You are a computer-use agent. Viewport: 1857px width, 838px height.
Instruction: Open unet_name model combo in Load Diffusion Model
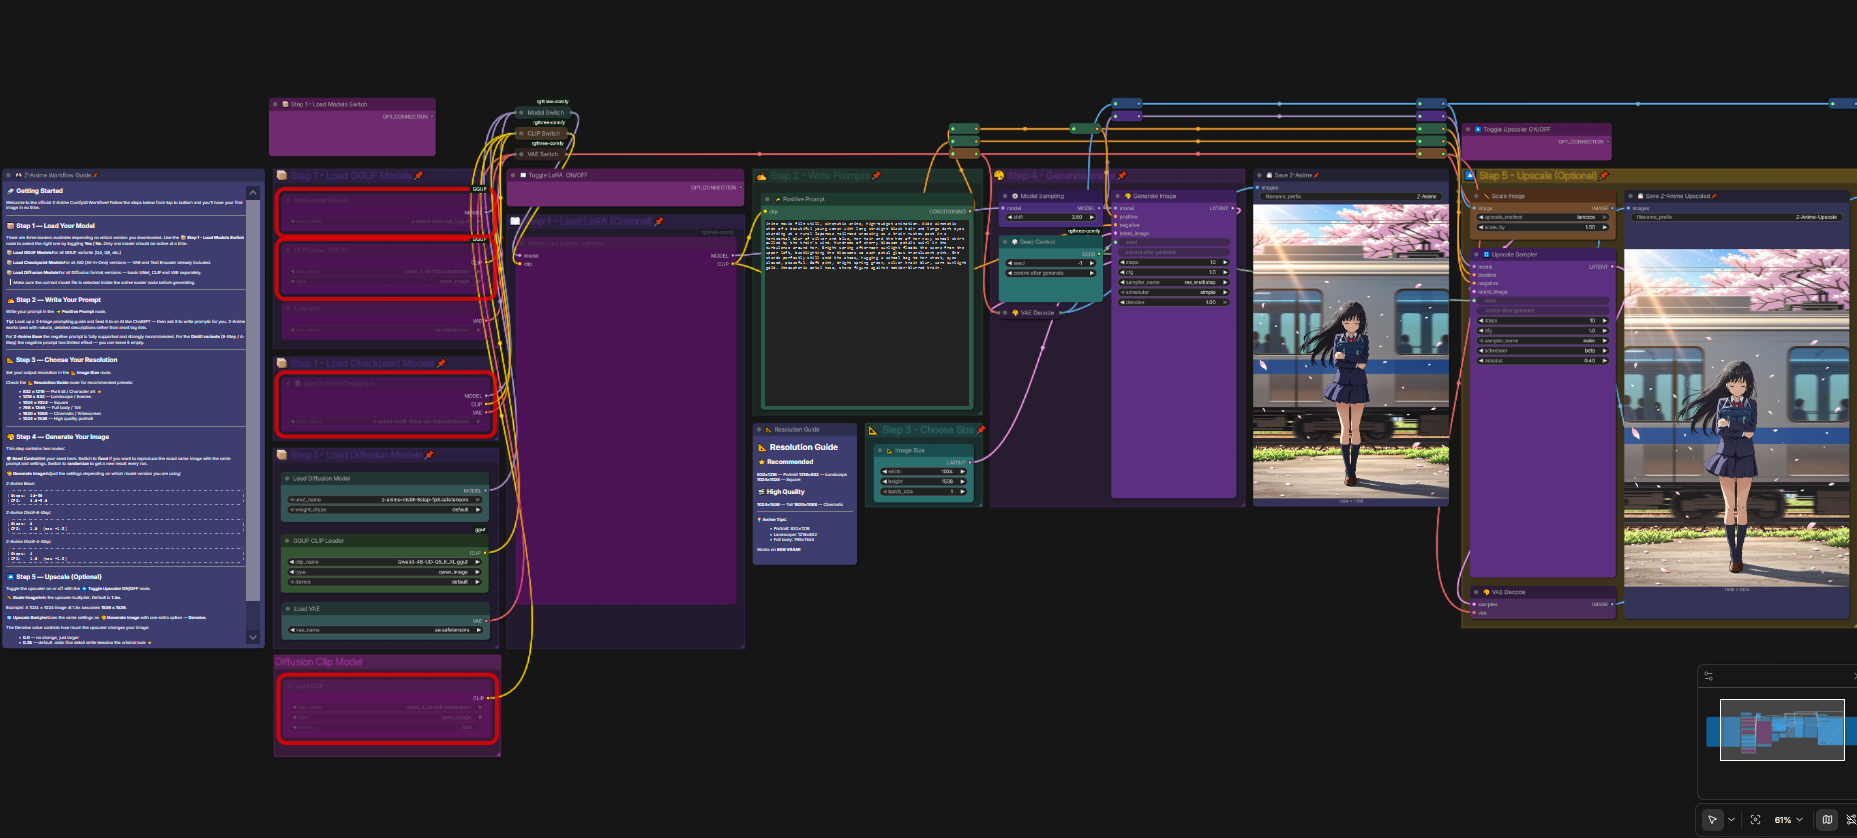(x=385, y=499)
